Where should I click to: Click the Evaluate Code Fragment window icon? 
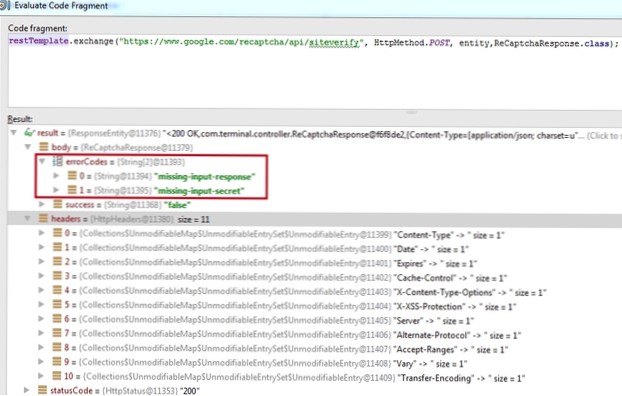pyautogui.click(x=5, y=6)
